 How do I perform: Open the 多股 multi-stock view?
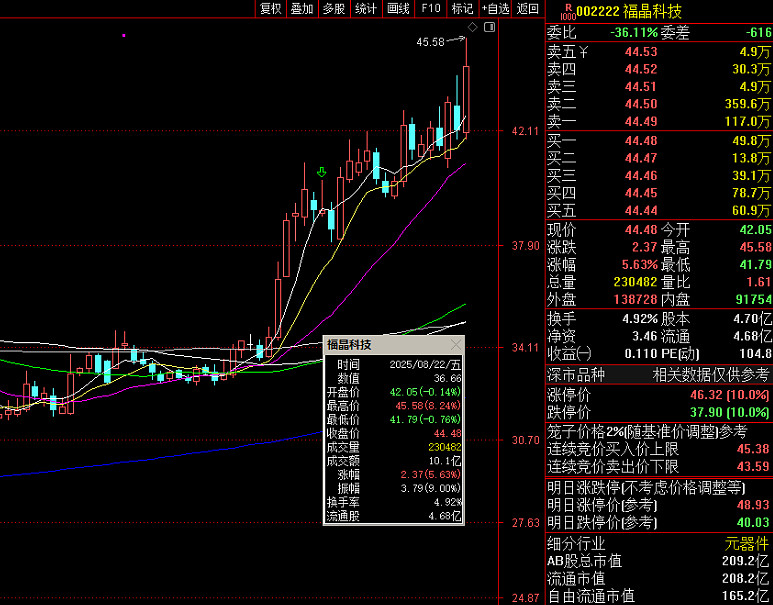pos(334,8)
